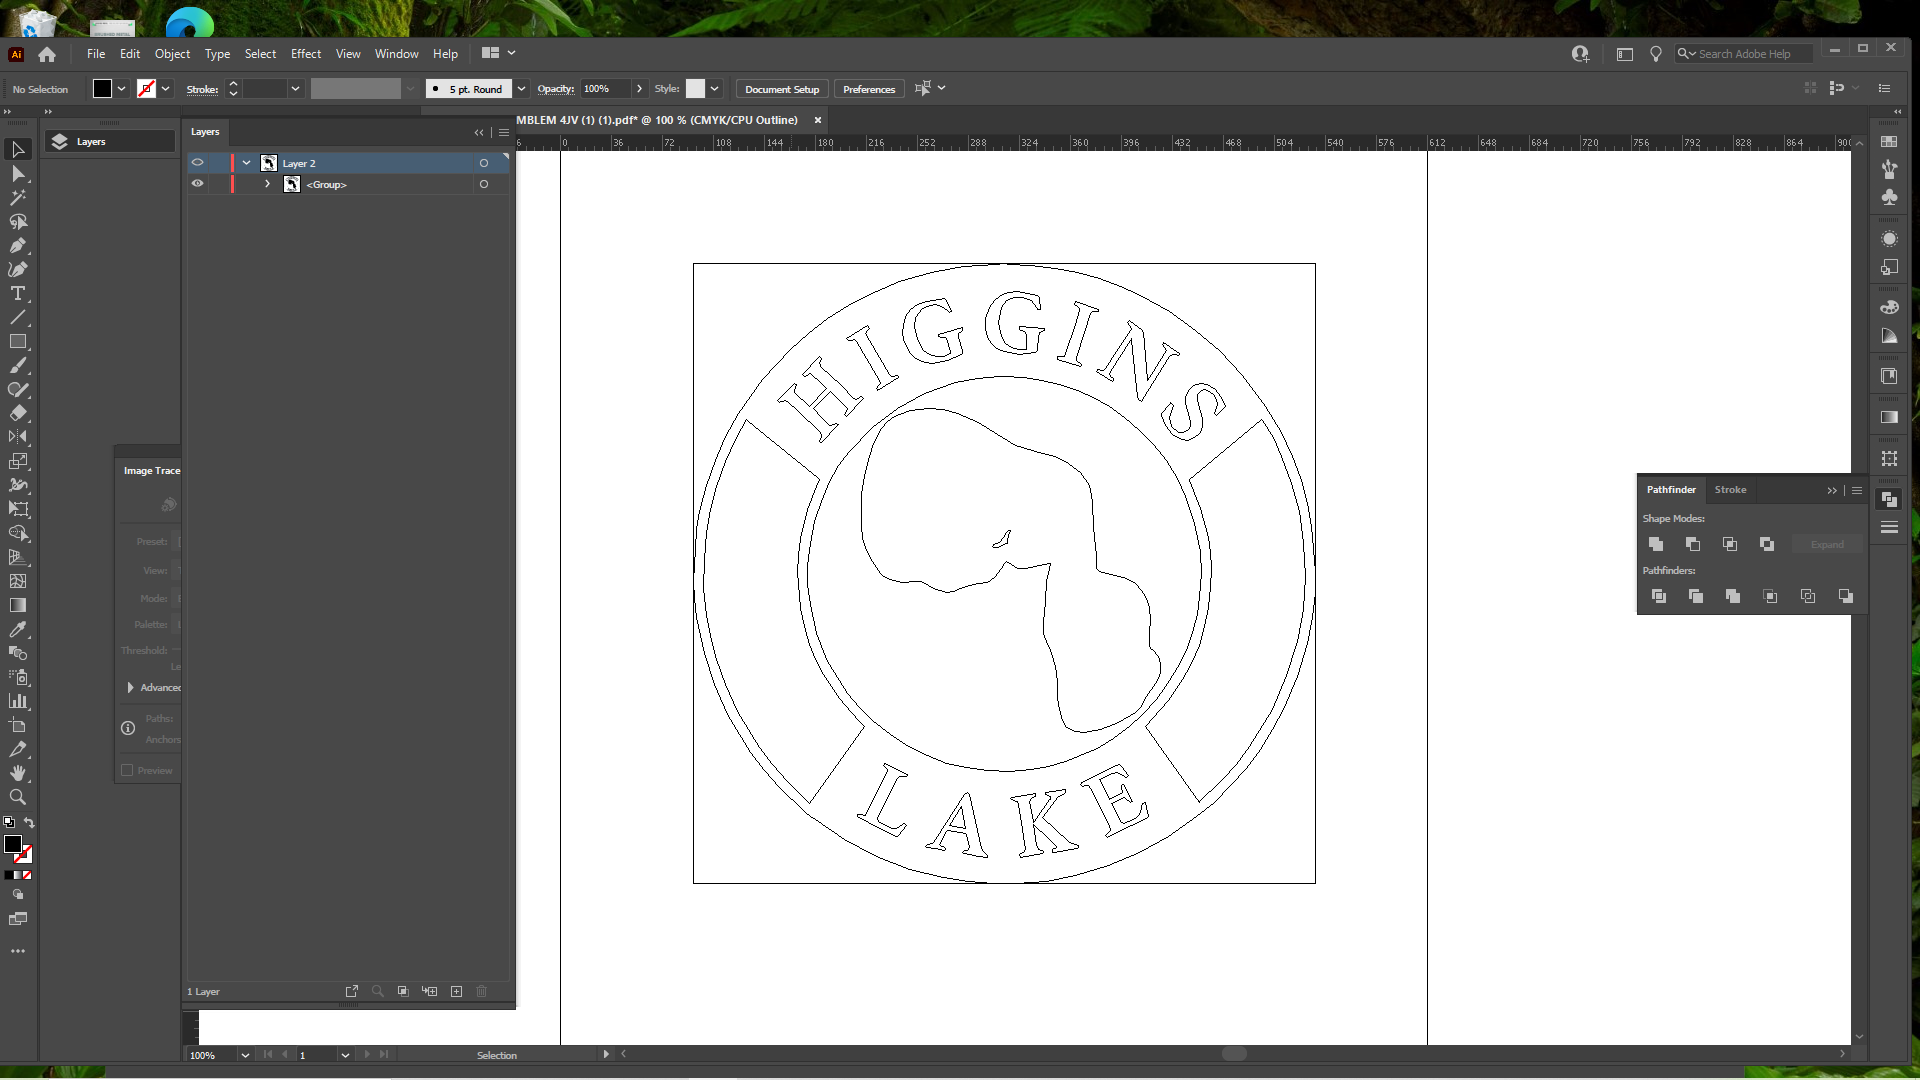This screenshot has height=1080, width=1920.
Task: Select the Selection tool arrow
Action: pos(18,150)
